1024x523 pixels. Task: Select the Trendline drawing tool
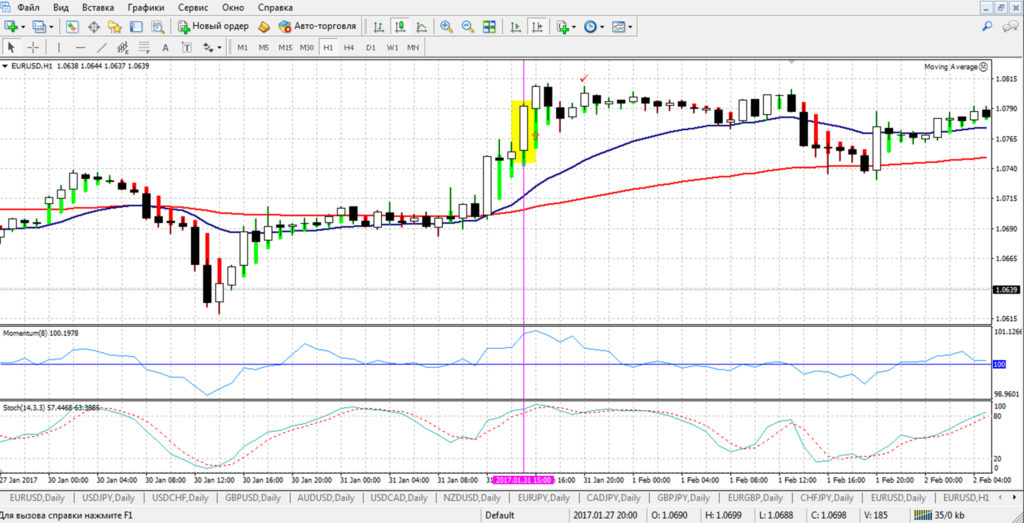101,48
